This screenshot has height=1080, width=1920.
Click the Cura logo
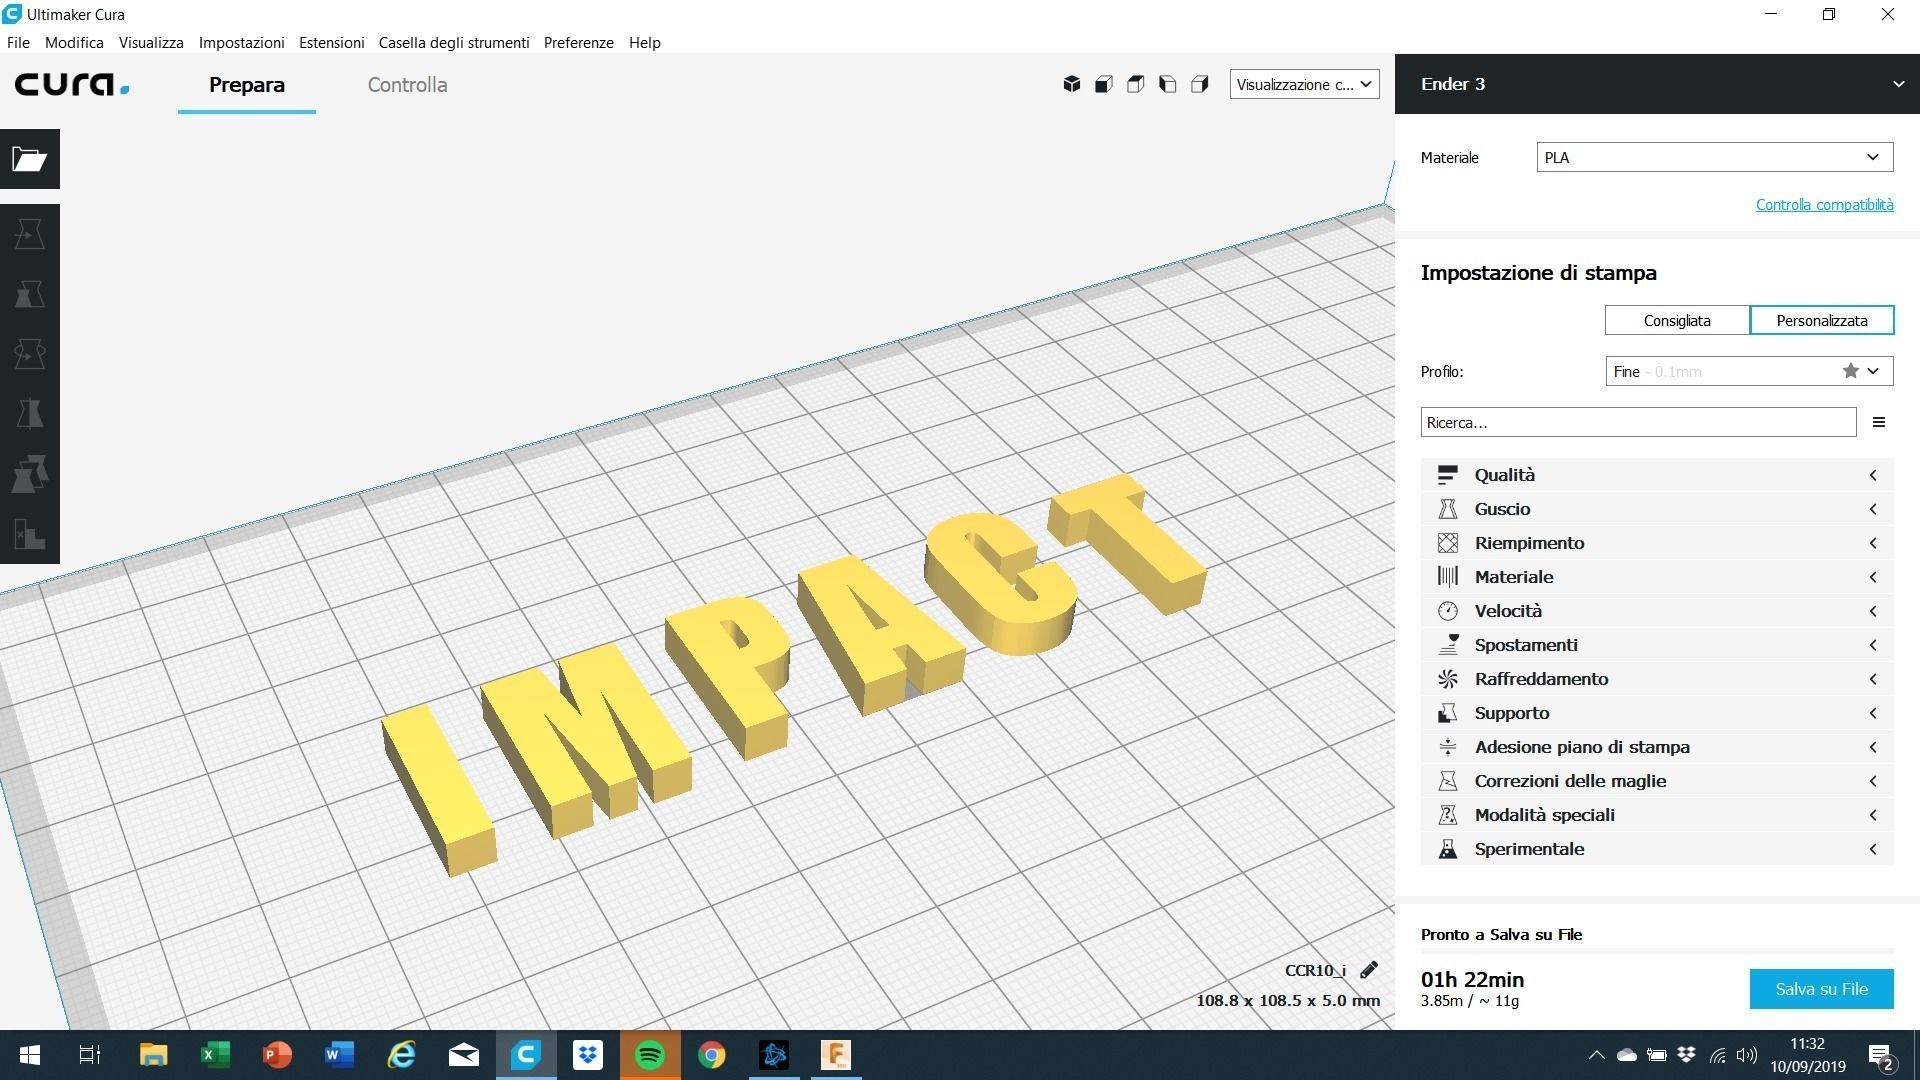72,84
